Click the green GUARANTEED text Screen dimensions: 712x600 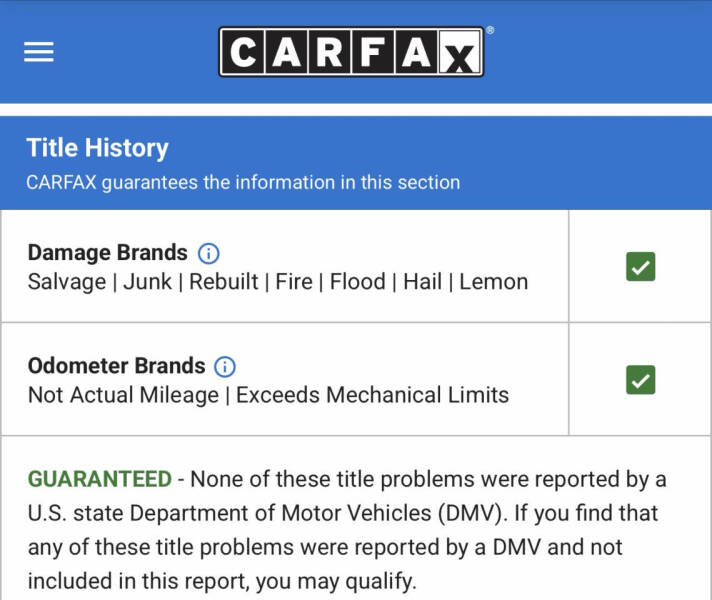click(99, 479)
